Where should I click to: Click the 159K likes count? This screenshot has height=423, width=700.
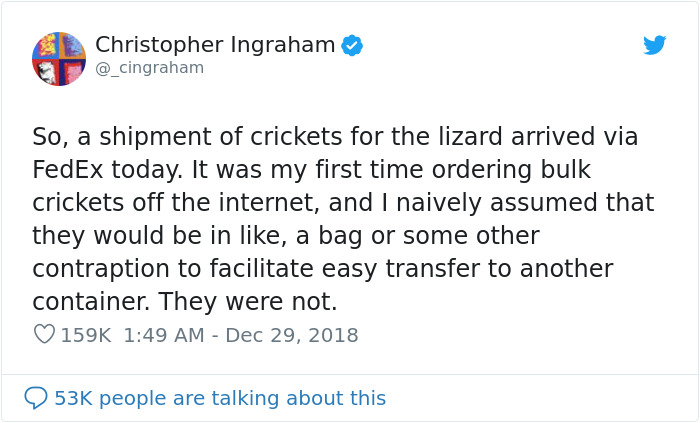pos(86,335)
